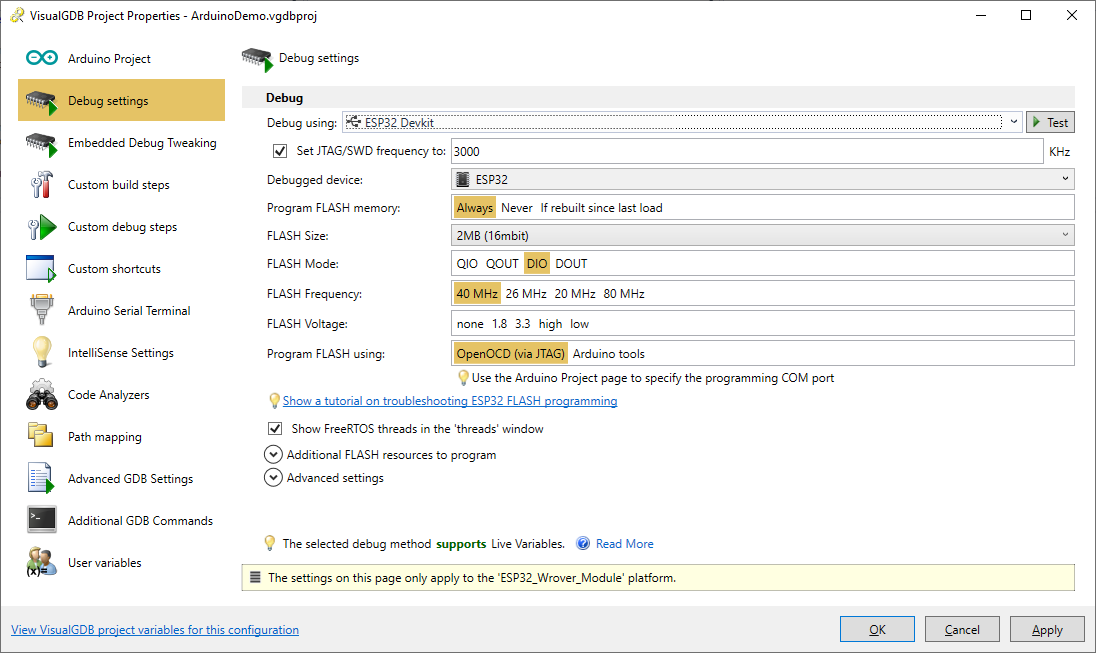
Task: Switch to IntelliSense Settings page
Action: pos(122,352)
